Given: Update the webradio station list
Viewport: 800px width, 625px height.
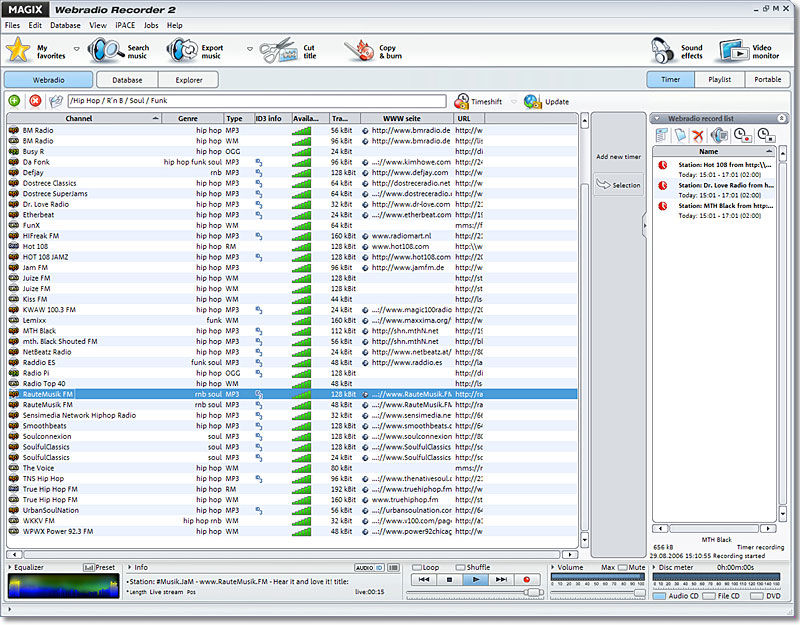Looking at the screenshot, I should click(546, 102).
